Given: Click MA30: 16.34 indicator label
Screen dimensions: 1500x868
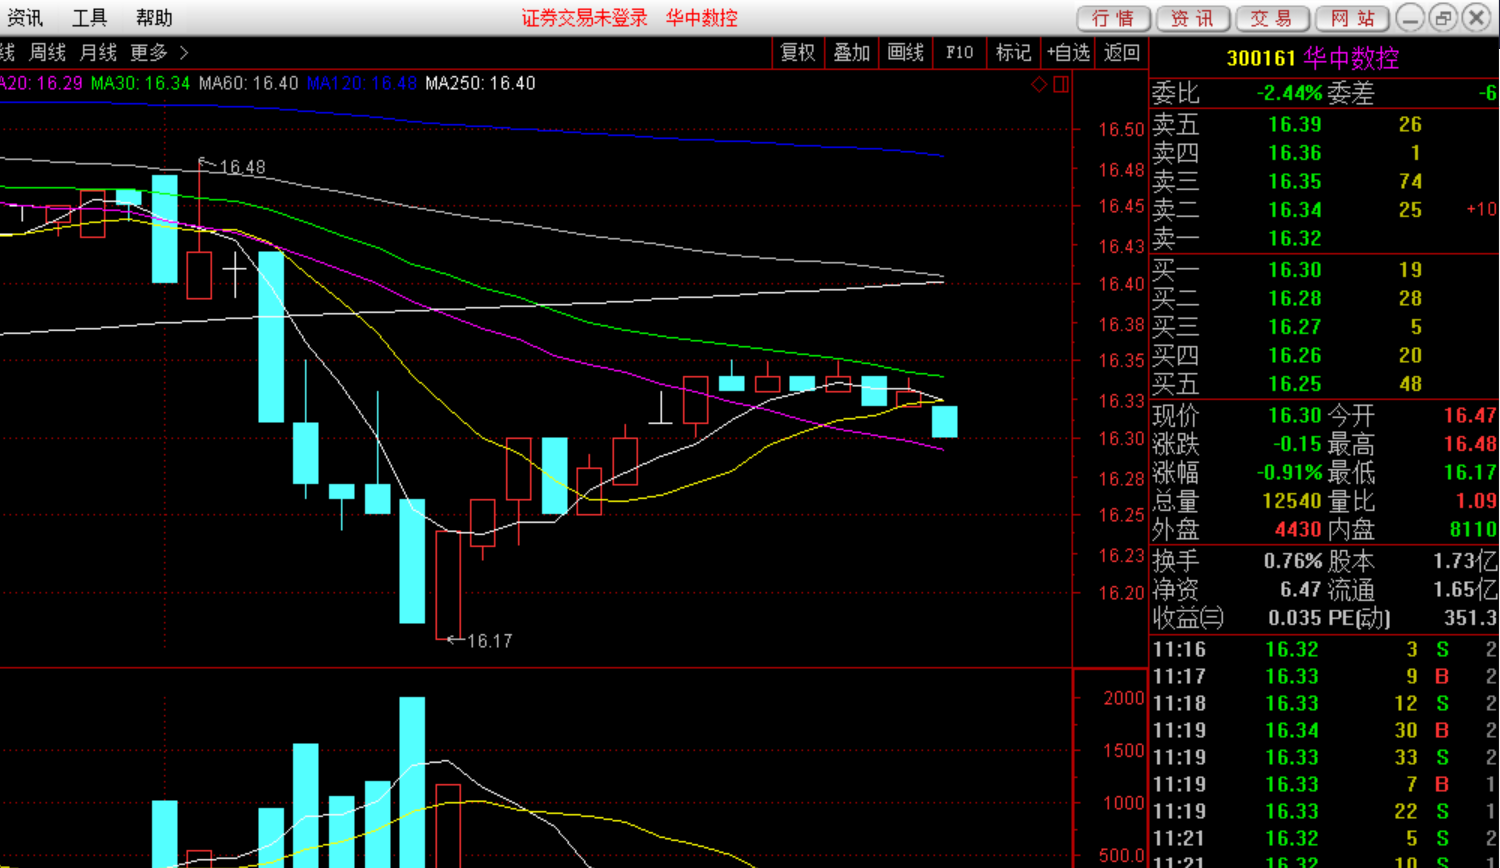Looking at the screenshot, I should coord(140,83).
